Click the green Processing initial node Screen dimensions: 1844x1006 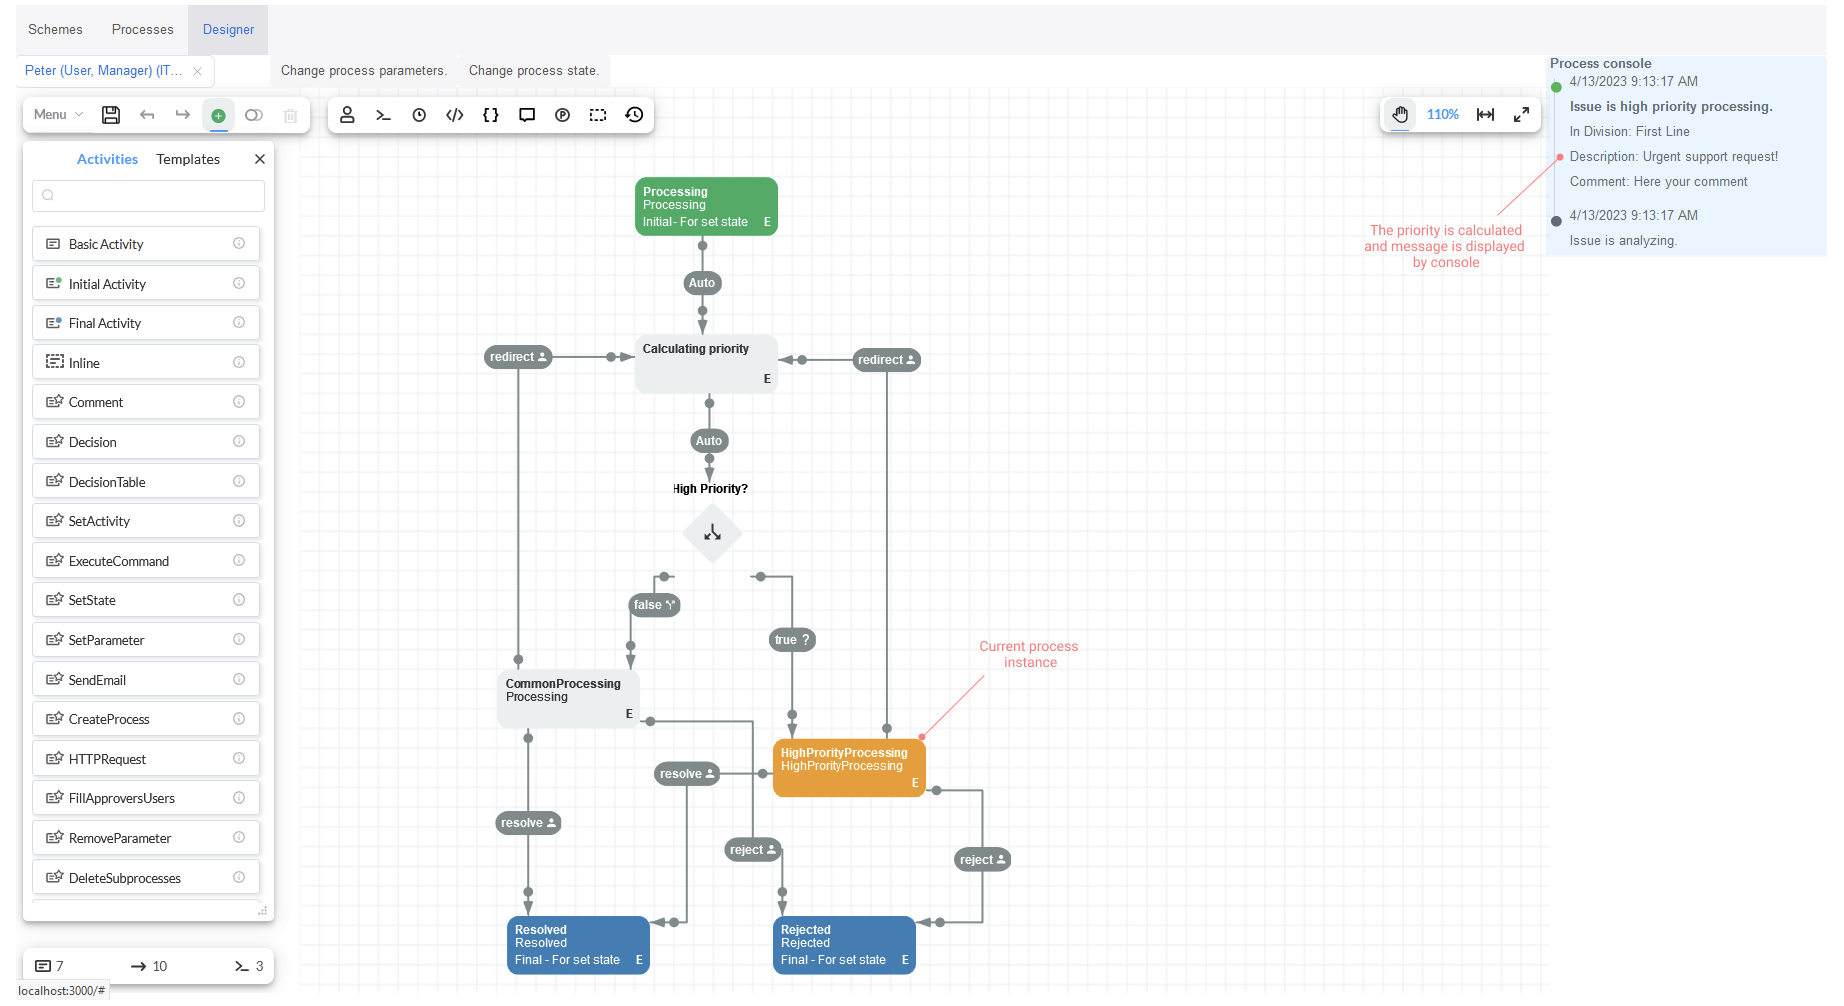point(706,207)
